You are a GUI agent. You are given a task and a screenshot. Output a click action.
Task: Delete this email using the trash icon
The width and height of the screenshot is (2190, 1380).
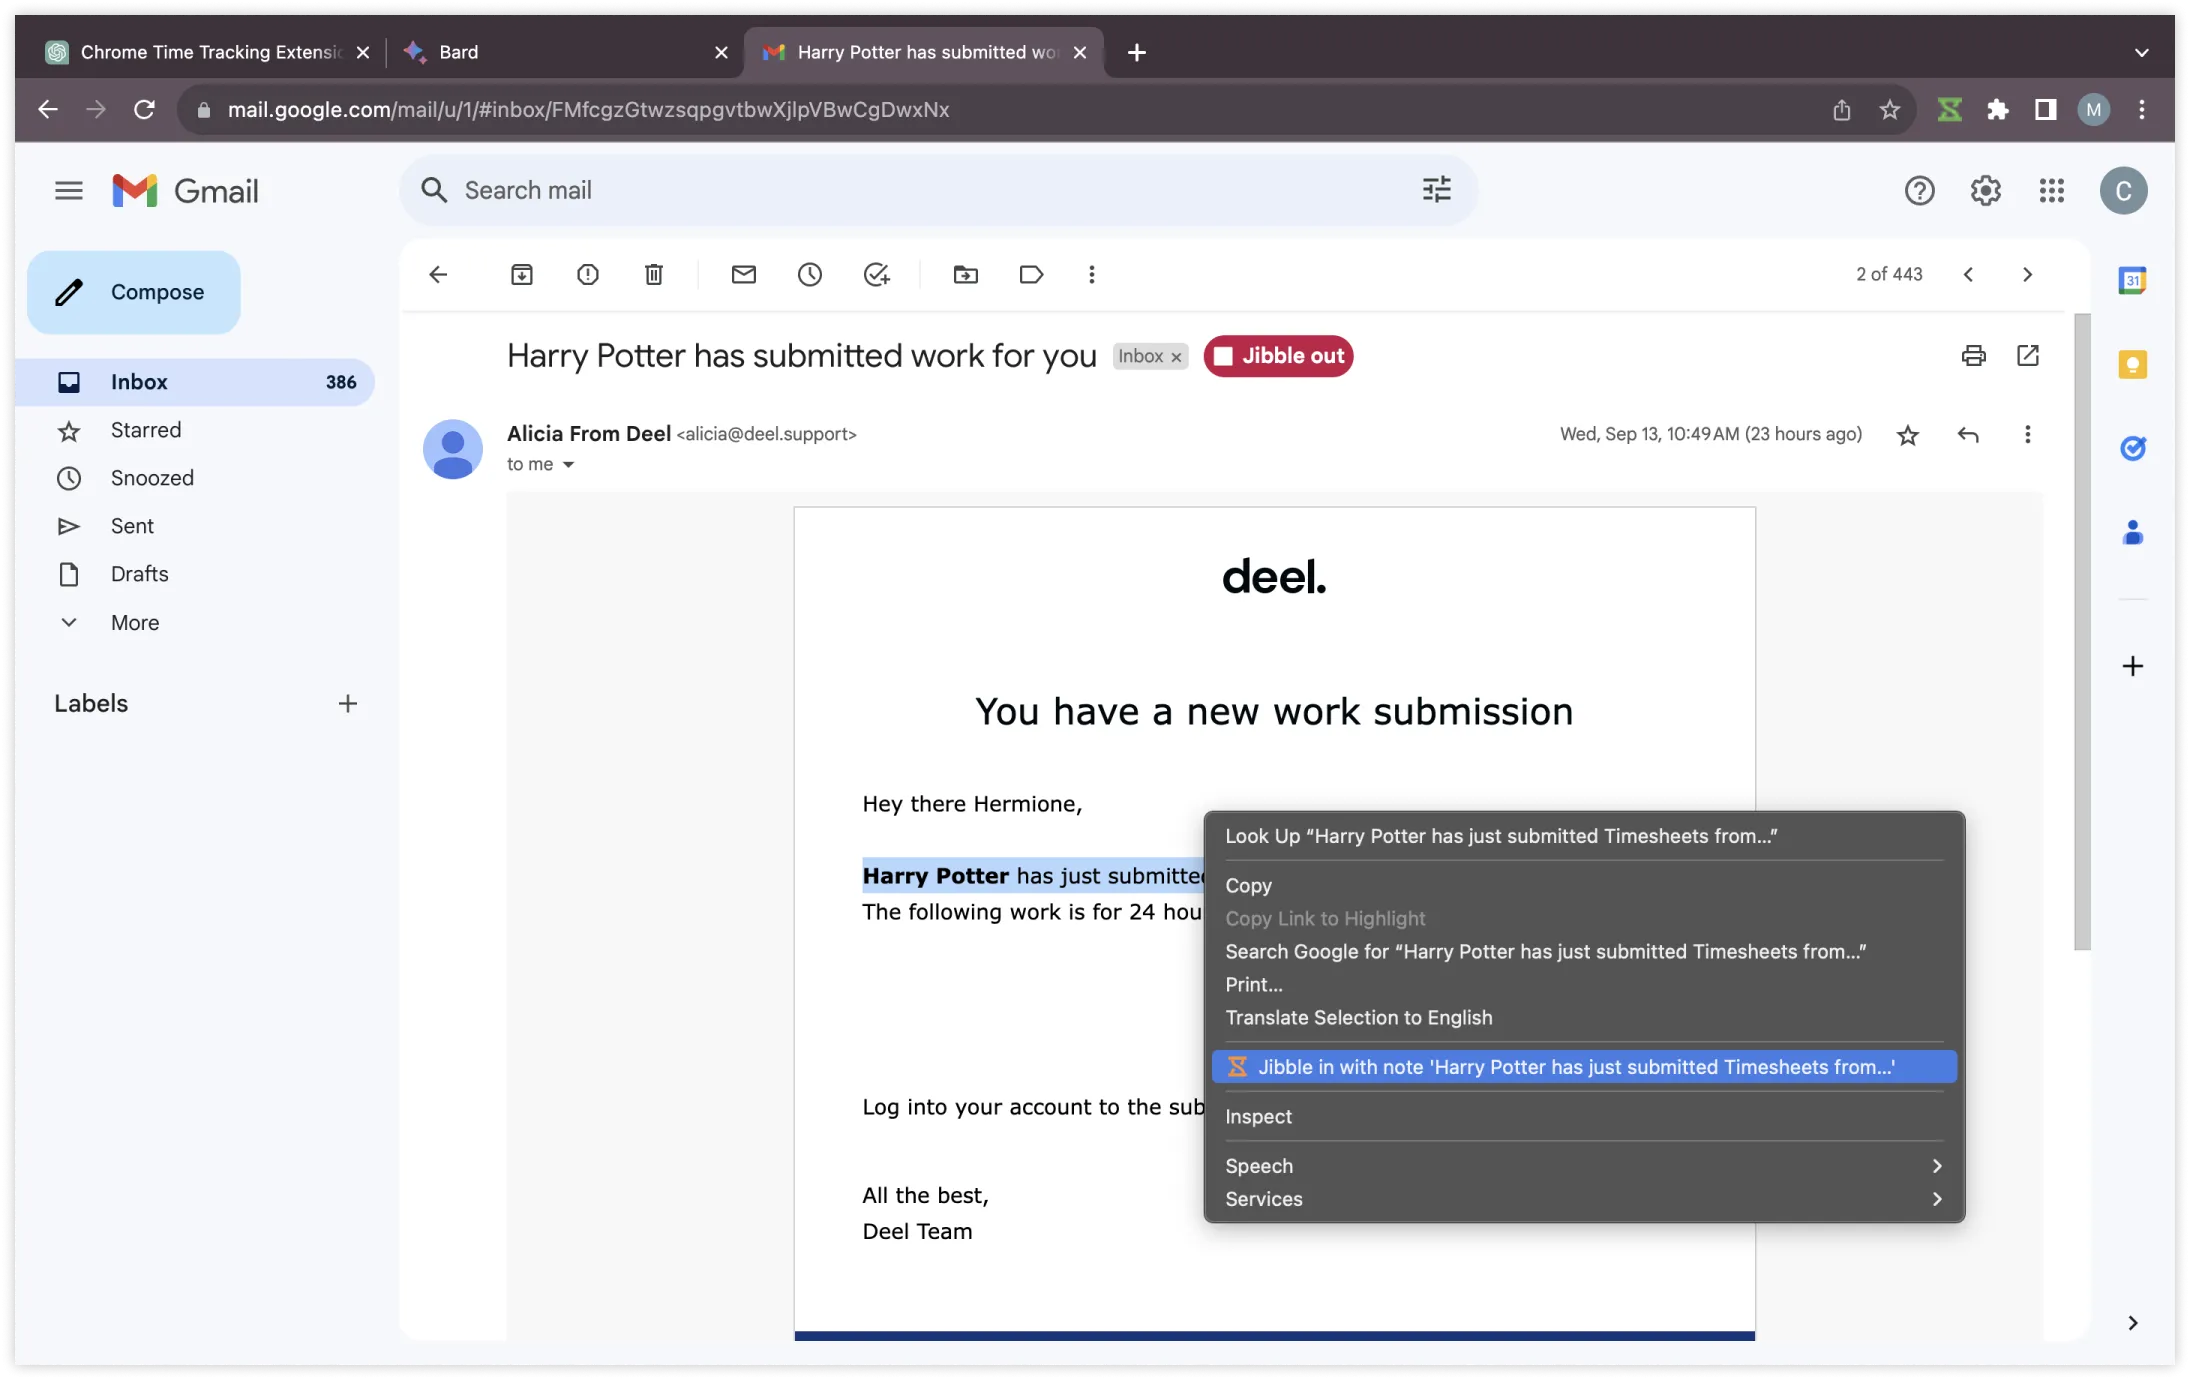(653, 274)
